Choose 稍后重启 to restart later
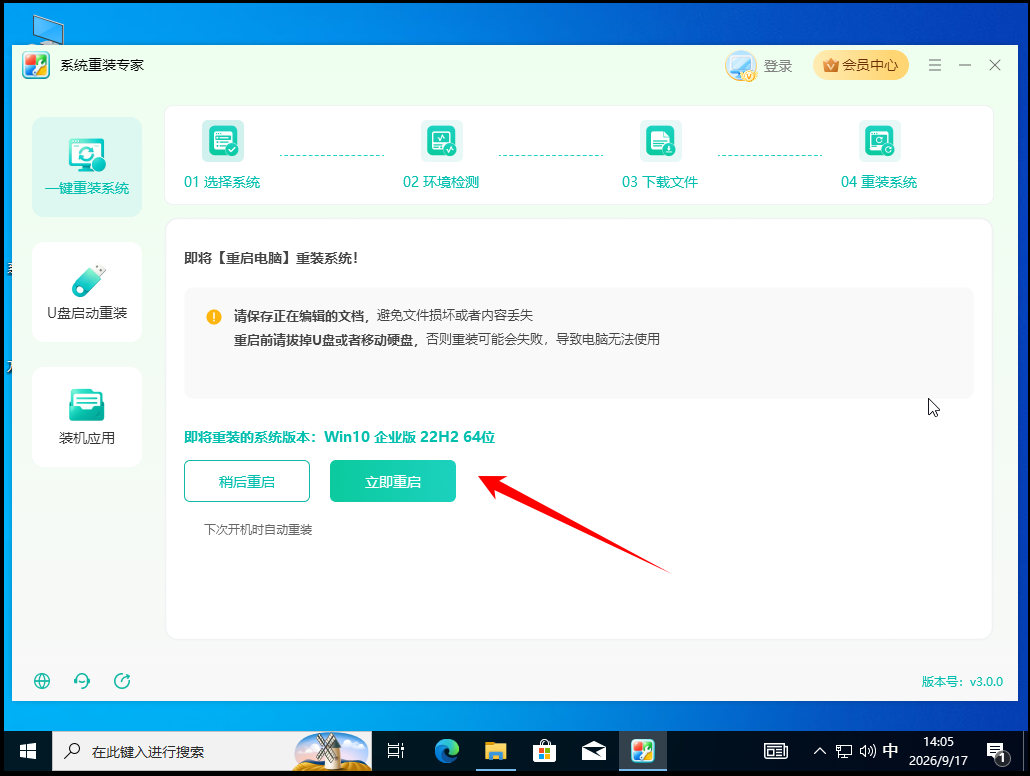This screenshot has height=776, width=1030. pyautogui.click(x=246, y=481)
